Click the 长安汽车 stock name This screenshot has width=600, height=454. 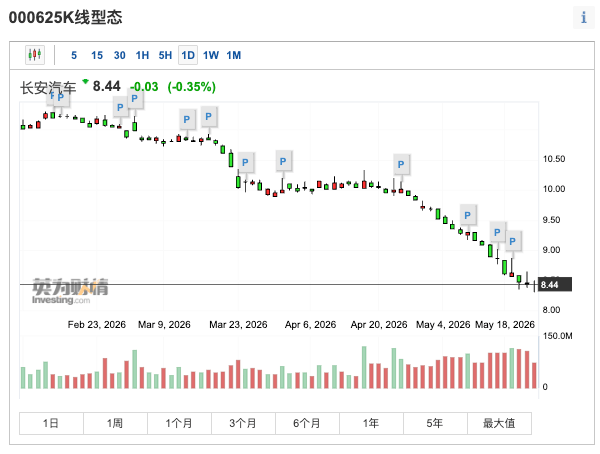(x=48, y=88)
